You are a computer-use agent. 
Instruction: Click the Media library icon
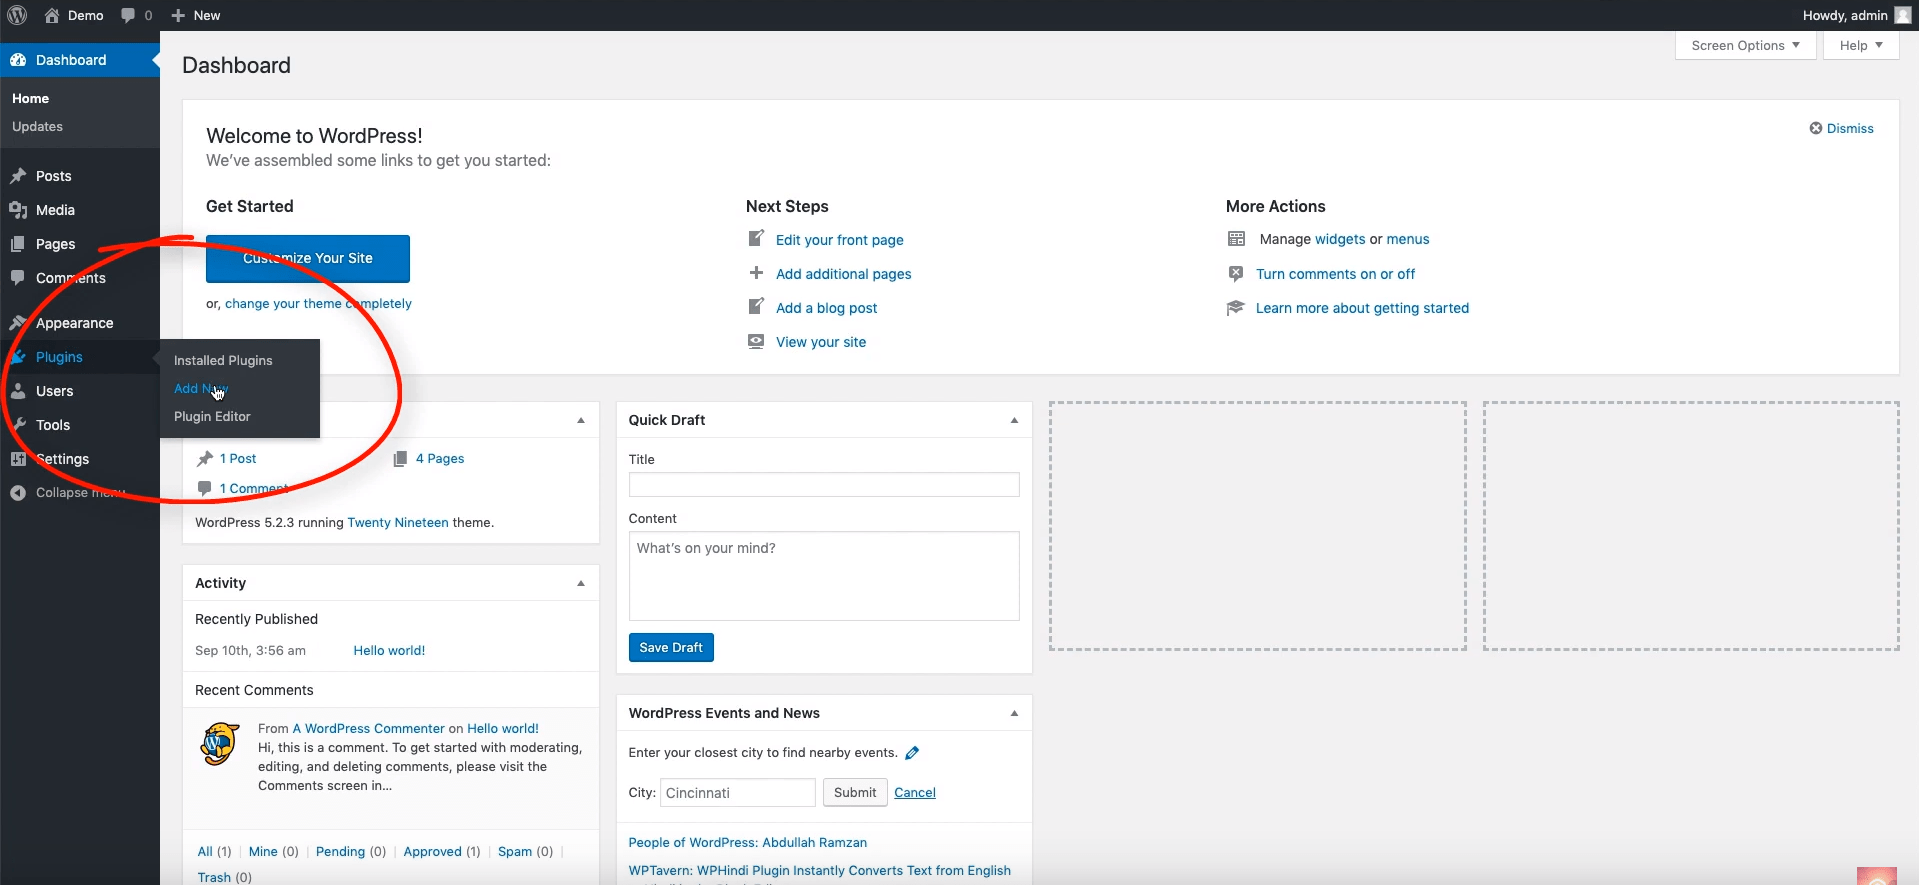[x=18, y=210]
